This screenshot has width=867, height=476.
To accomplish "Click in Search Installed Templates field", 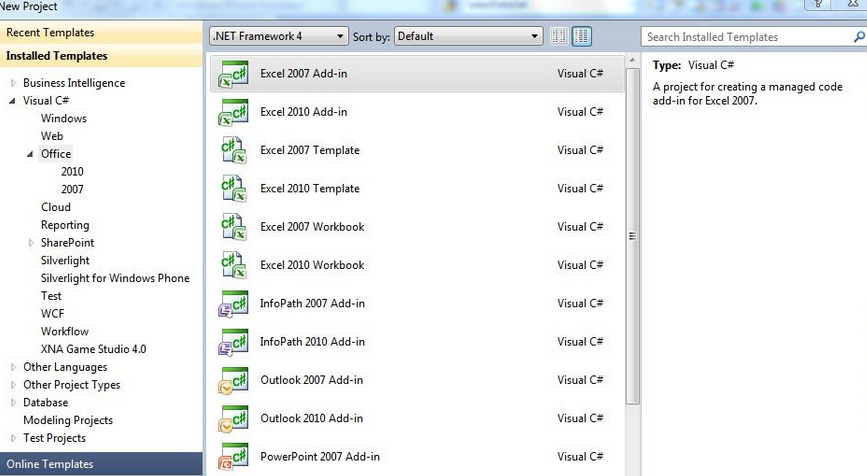I will 746,37.
